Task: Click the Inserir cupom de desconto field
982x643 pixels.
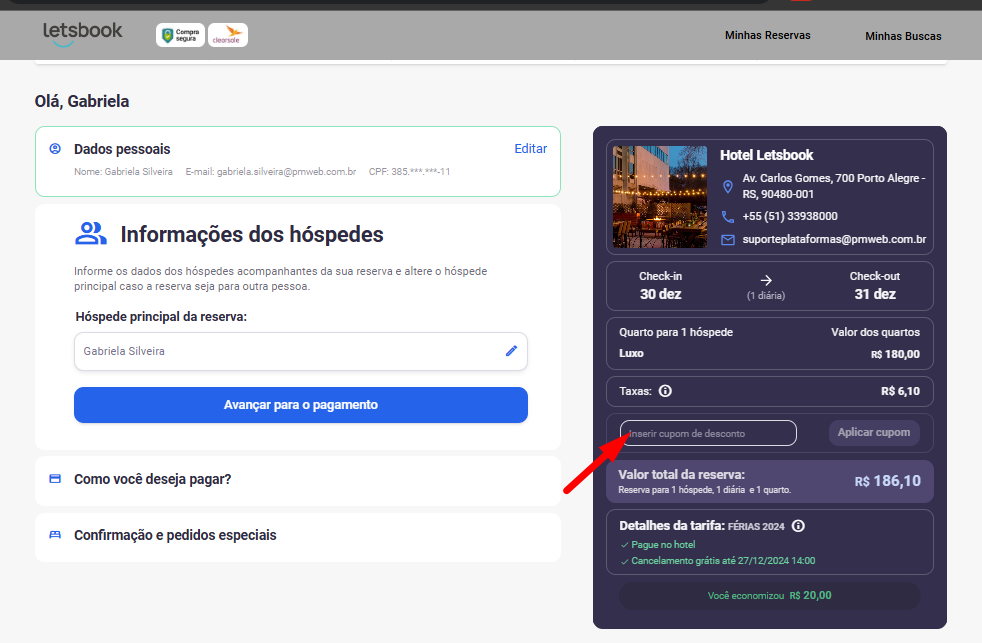Action: [708, 433]
